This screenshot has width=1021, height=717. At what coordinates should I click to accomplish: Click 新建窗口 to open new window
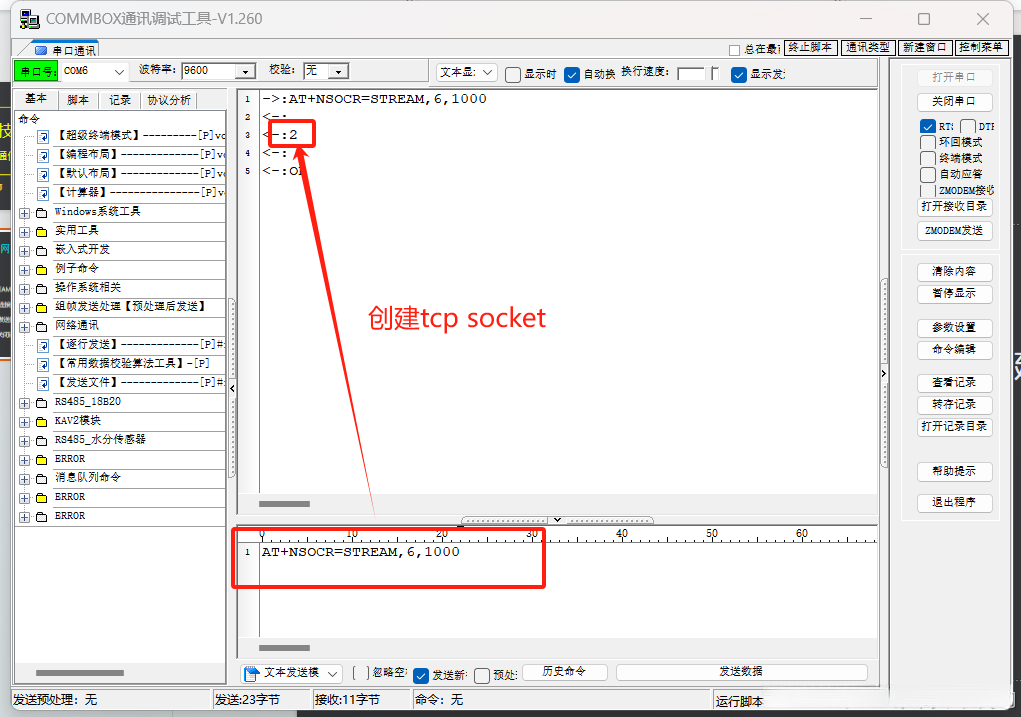(x=924, y=48)
